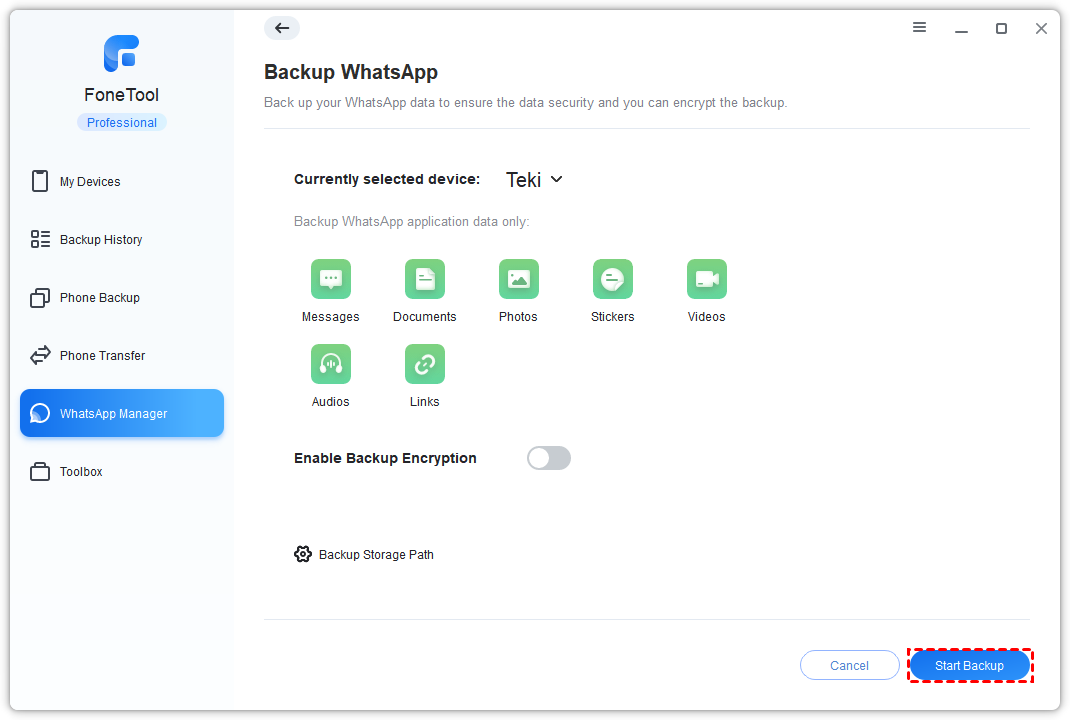Screen dimensions: 1070x720
Task: Click the Videos camera icon
Action: coord(706,279)
